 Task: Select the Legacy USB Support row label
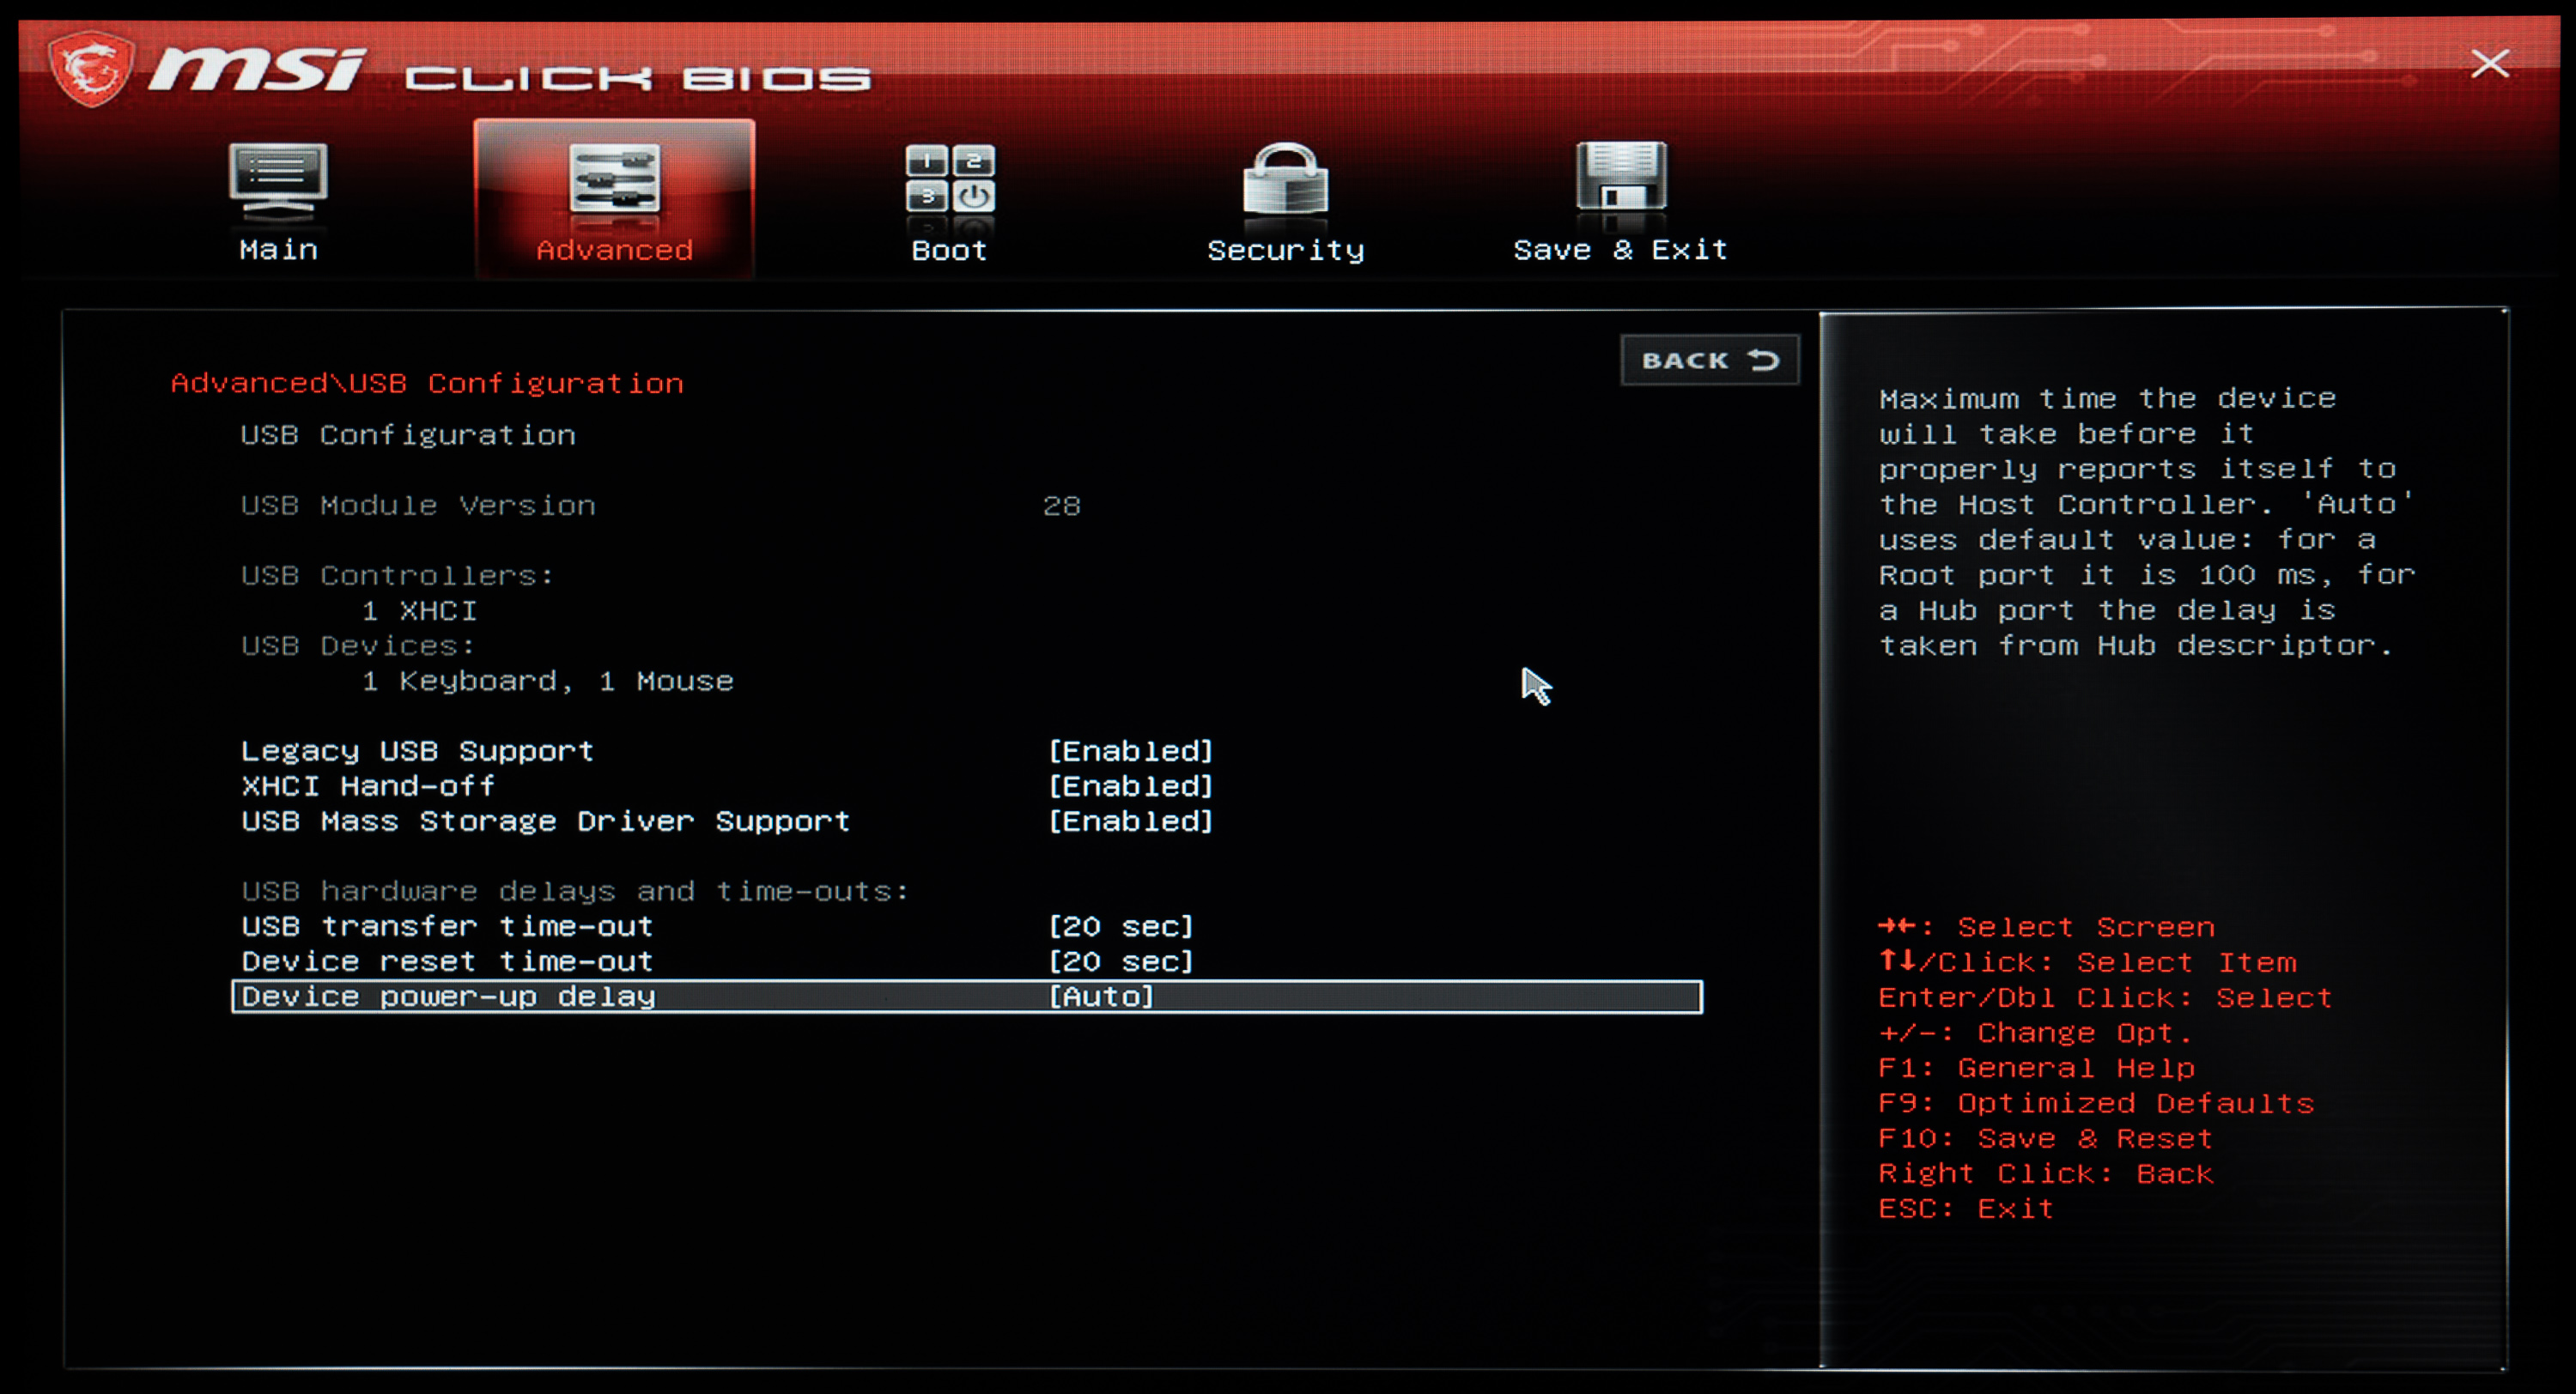pyautogui.click(x=417, y=751)
